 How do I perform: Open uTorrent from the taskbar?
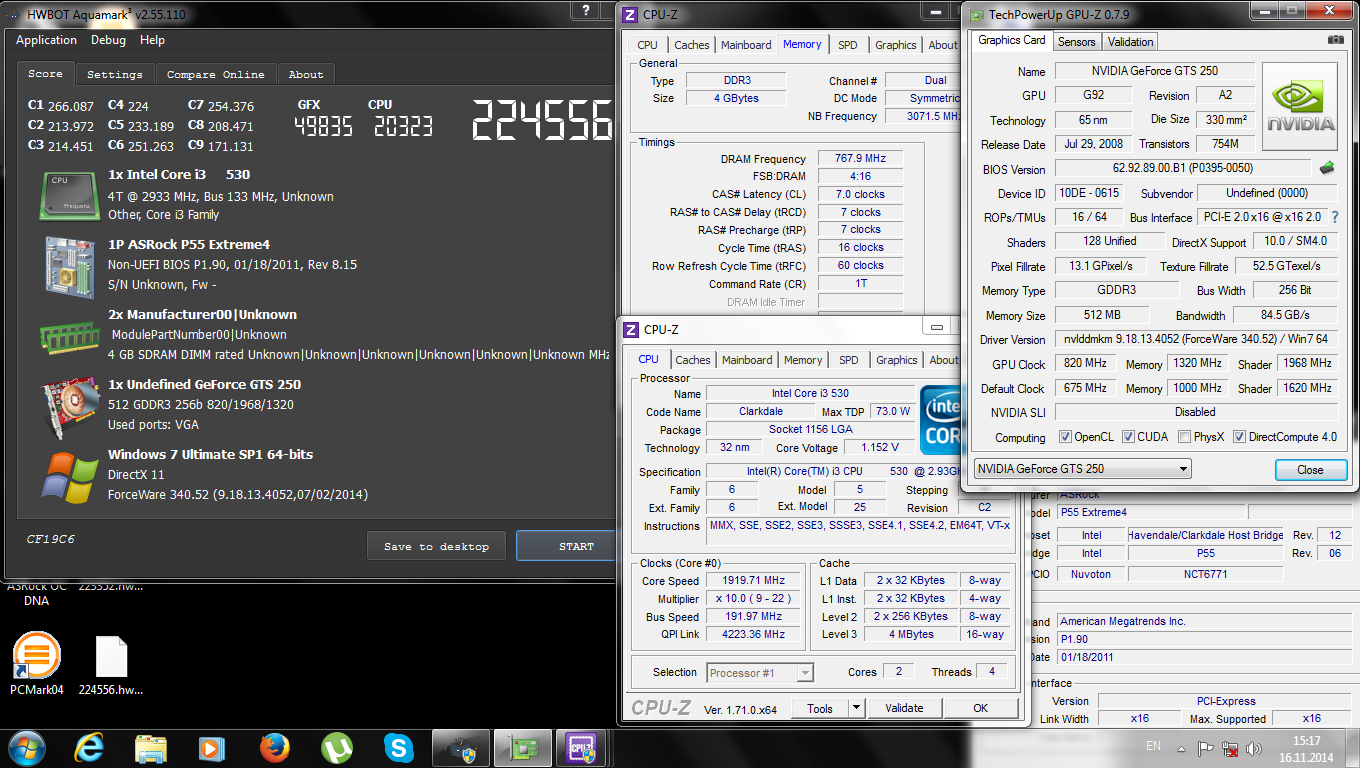pos(337,748)
